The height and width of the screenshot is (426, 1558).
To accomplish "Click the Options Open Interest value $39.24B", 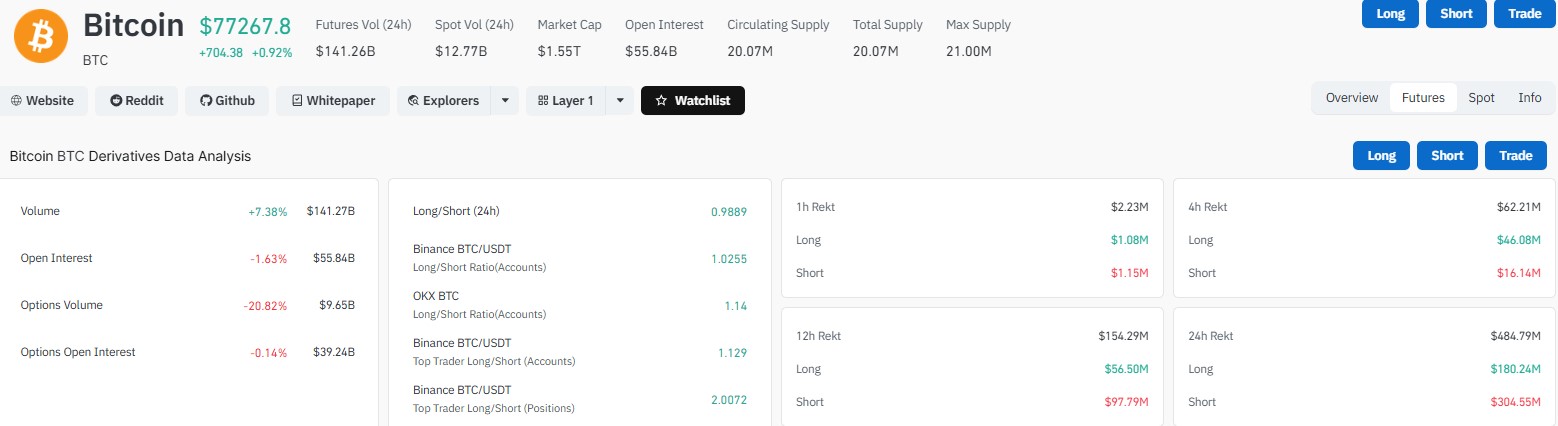I will coord(334,352).
